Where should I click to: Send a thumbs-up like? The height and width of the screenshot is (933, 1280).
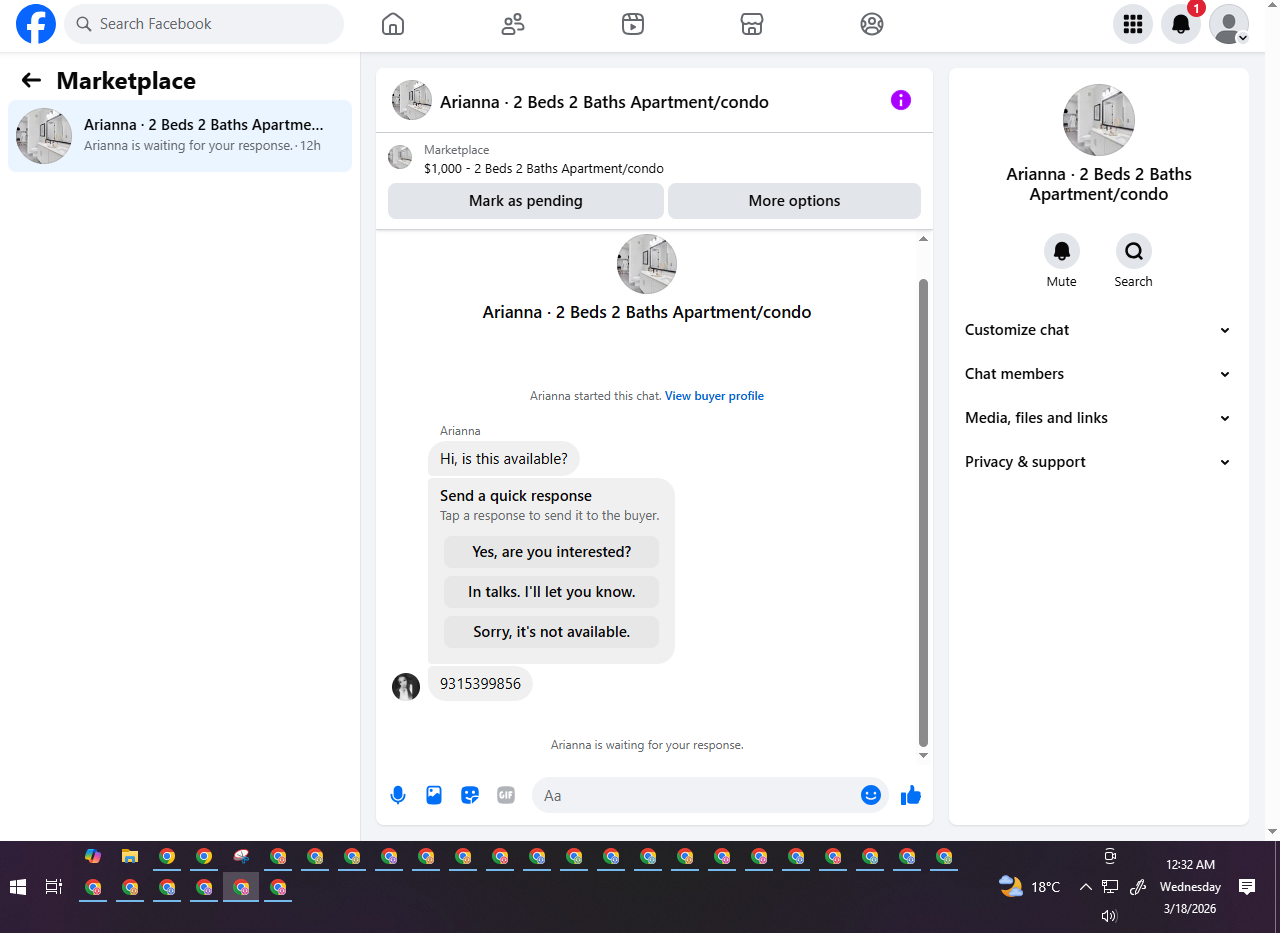(911, 795)
